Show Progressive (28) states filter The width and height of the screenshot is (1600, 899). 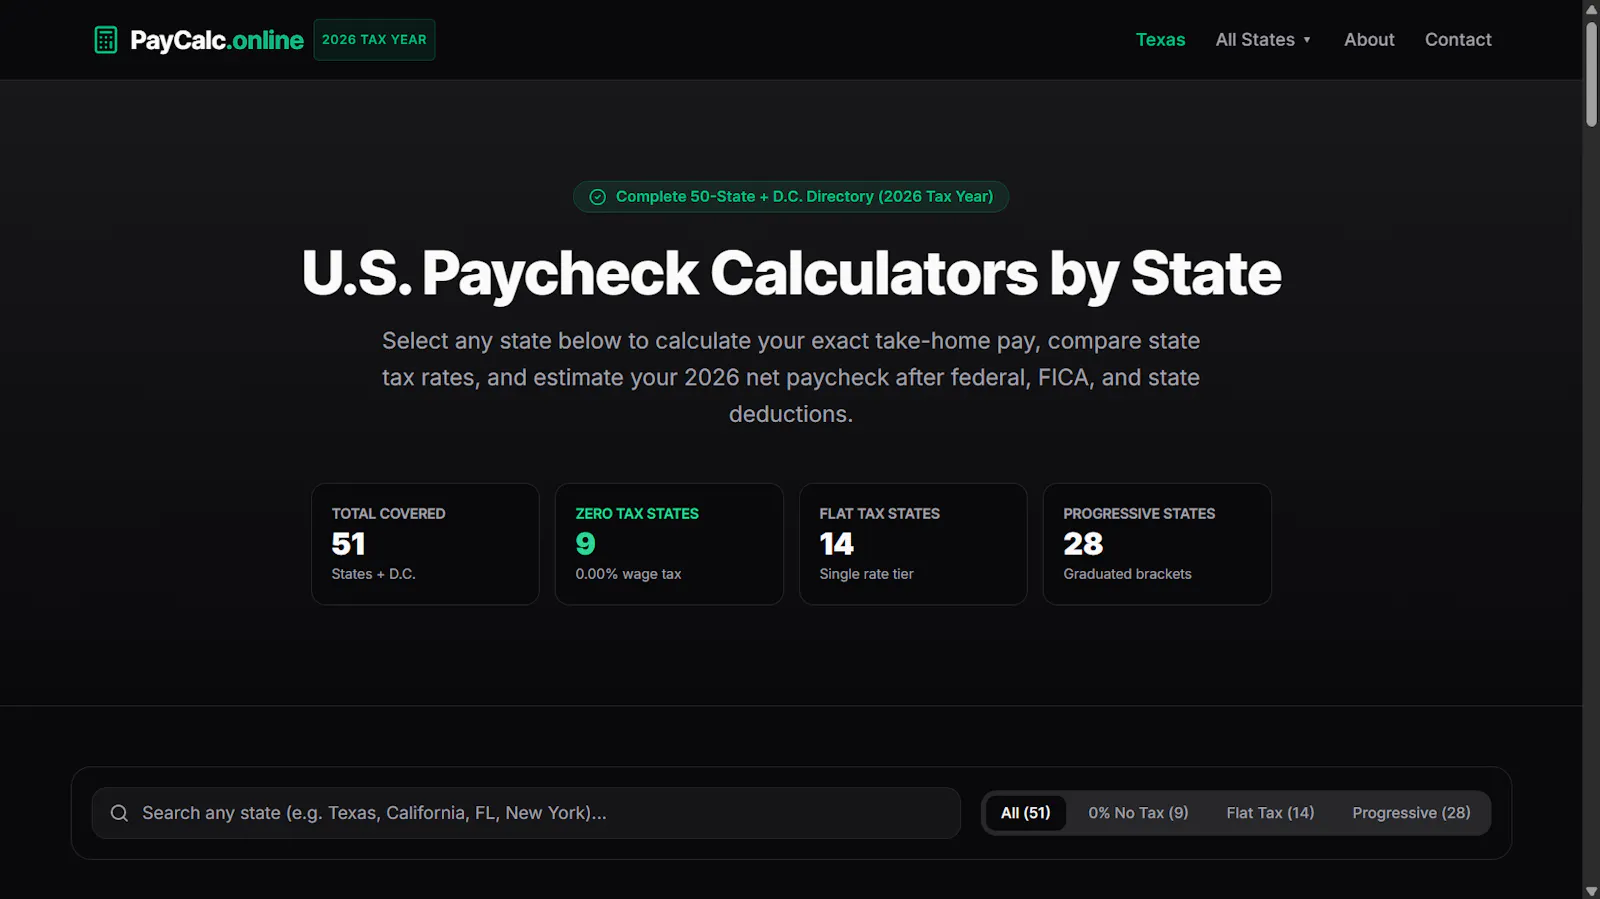(x=1411, y=813)
